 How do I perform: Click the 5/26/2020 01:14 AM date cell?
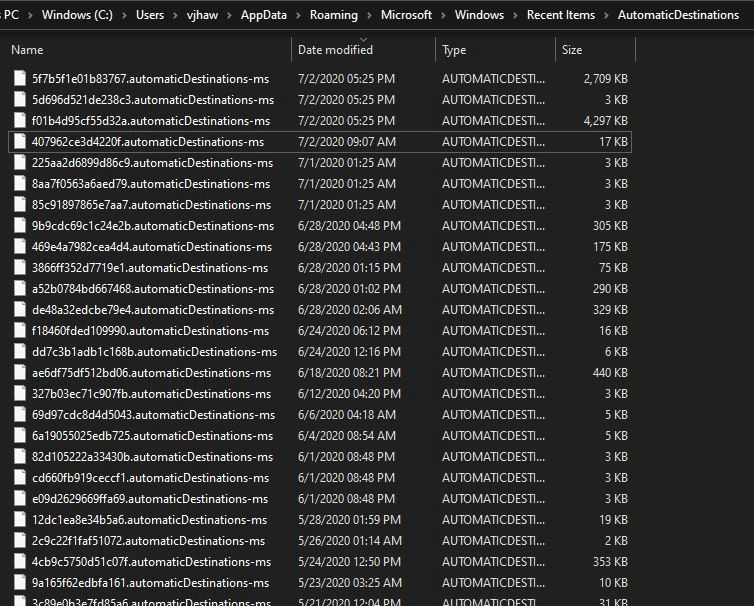[350, 541]
